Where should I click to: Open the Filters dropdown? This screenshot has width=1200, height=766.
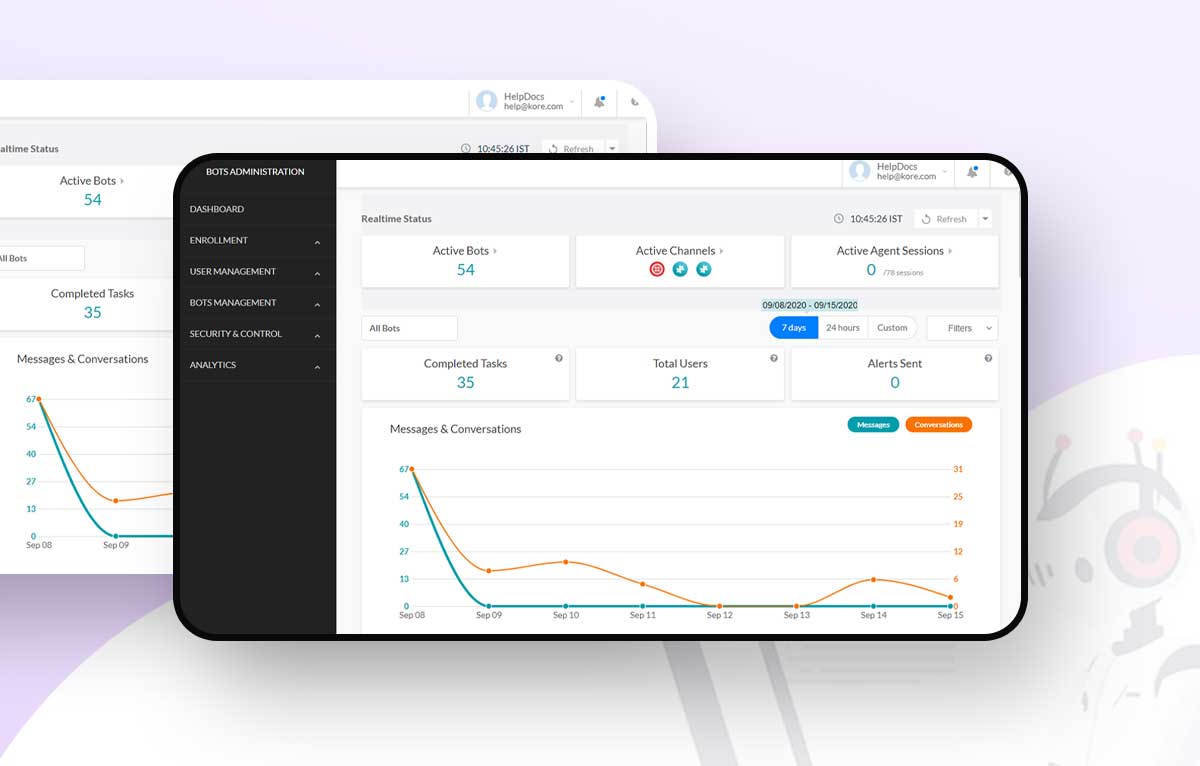click(962, 328)
